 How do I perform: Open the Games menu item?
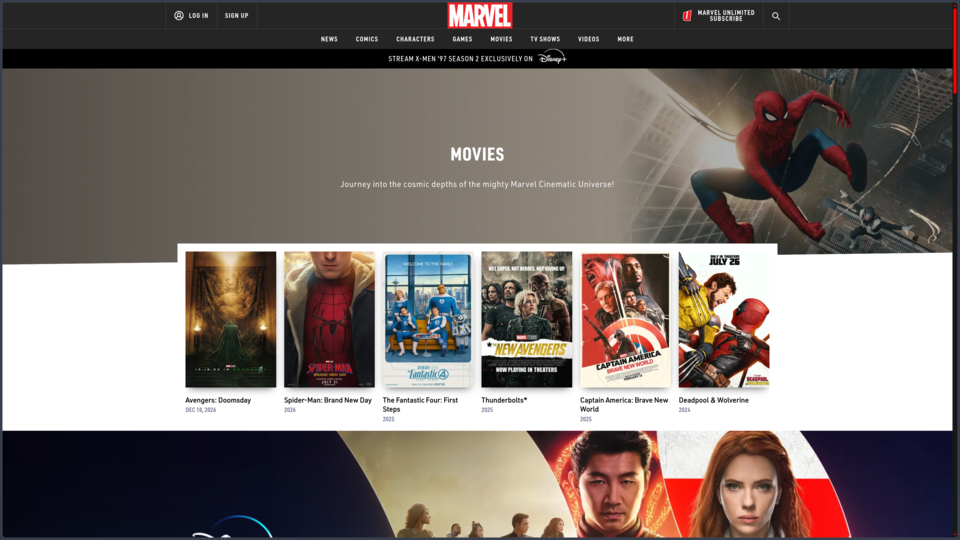(462, 39)
